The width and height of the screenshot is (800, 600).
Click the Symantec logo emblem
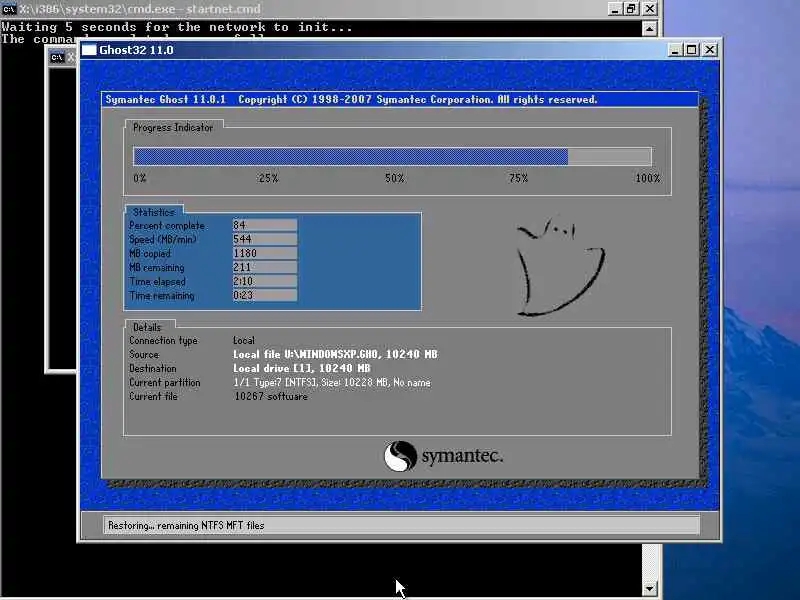pos(400,456)
